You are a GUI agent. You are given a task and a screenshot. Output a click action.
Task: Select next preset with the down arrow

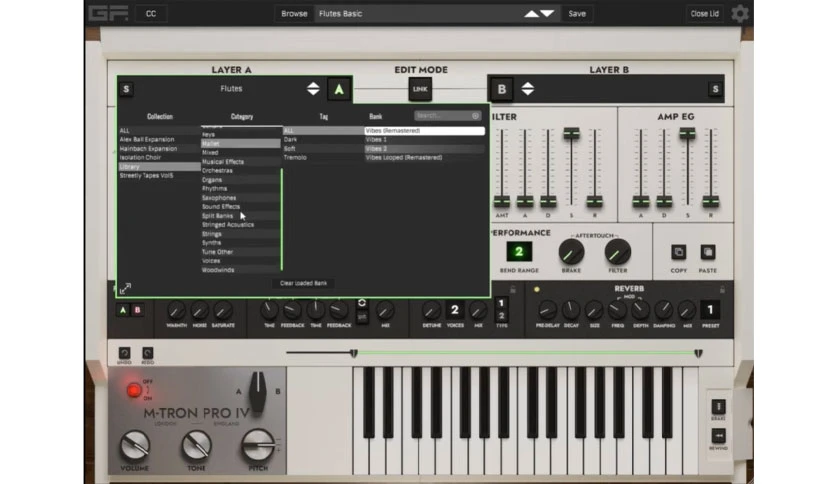[548, 14]
